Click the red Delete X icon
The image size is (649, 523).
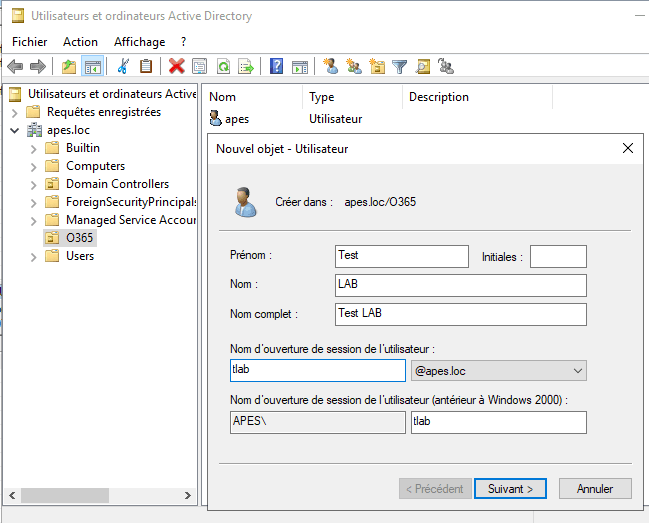coord(177,67)
